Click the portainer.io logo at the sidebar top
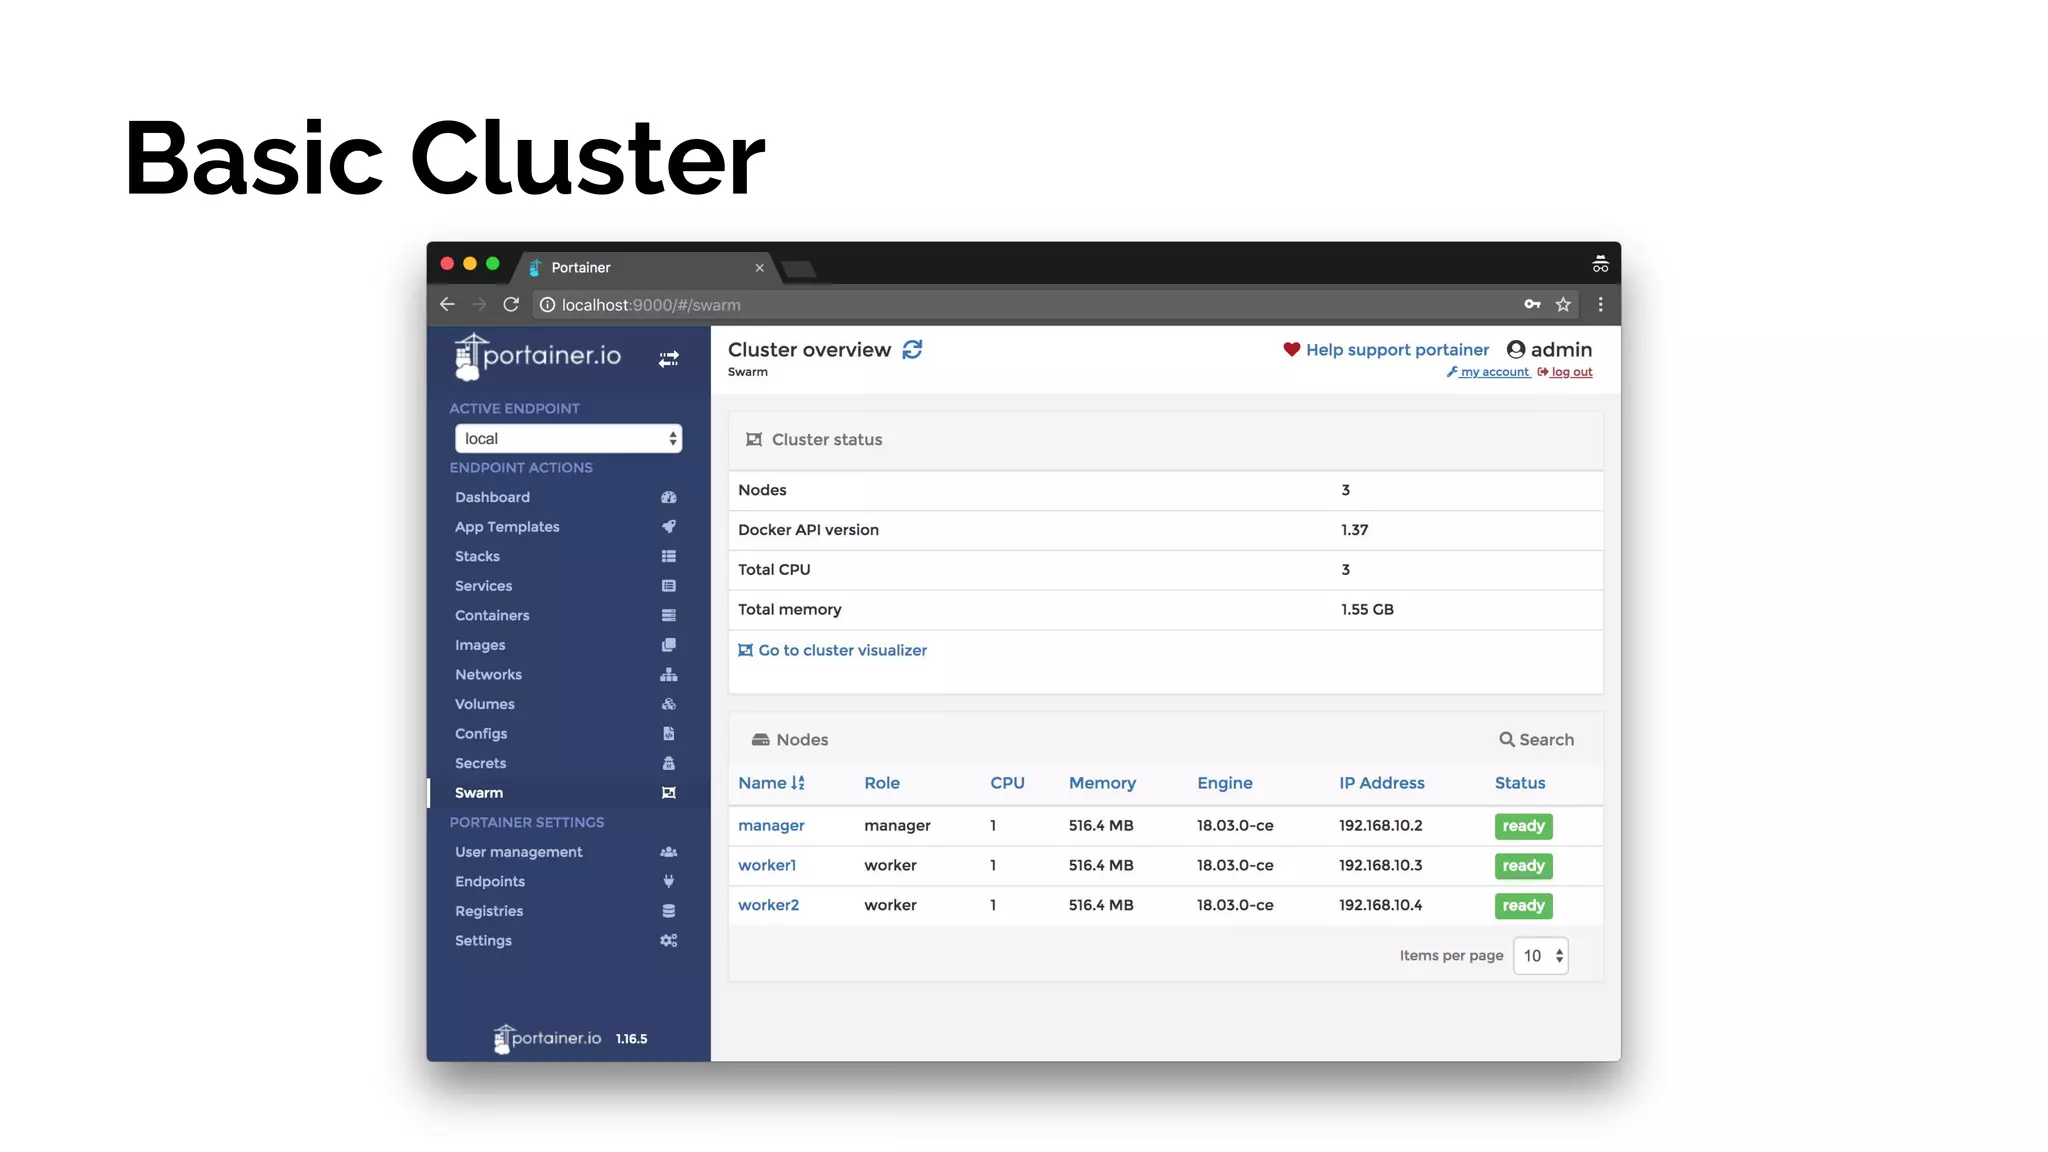The image size is (2048, 1152). point(538,357)
